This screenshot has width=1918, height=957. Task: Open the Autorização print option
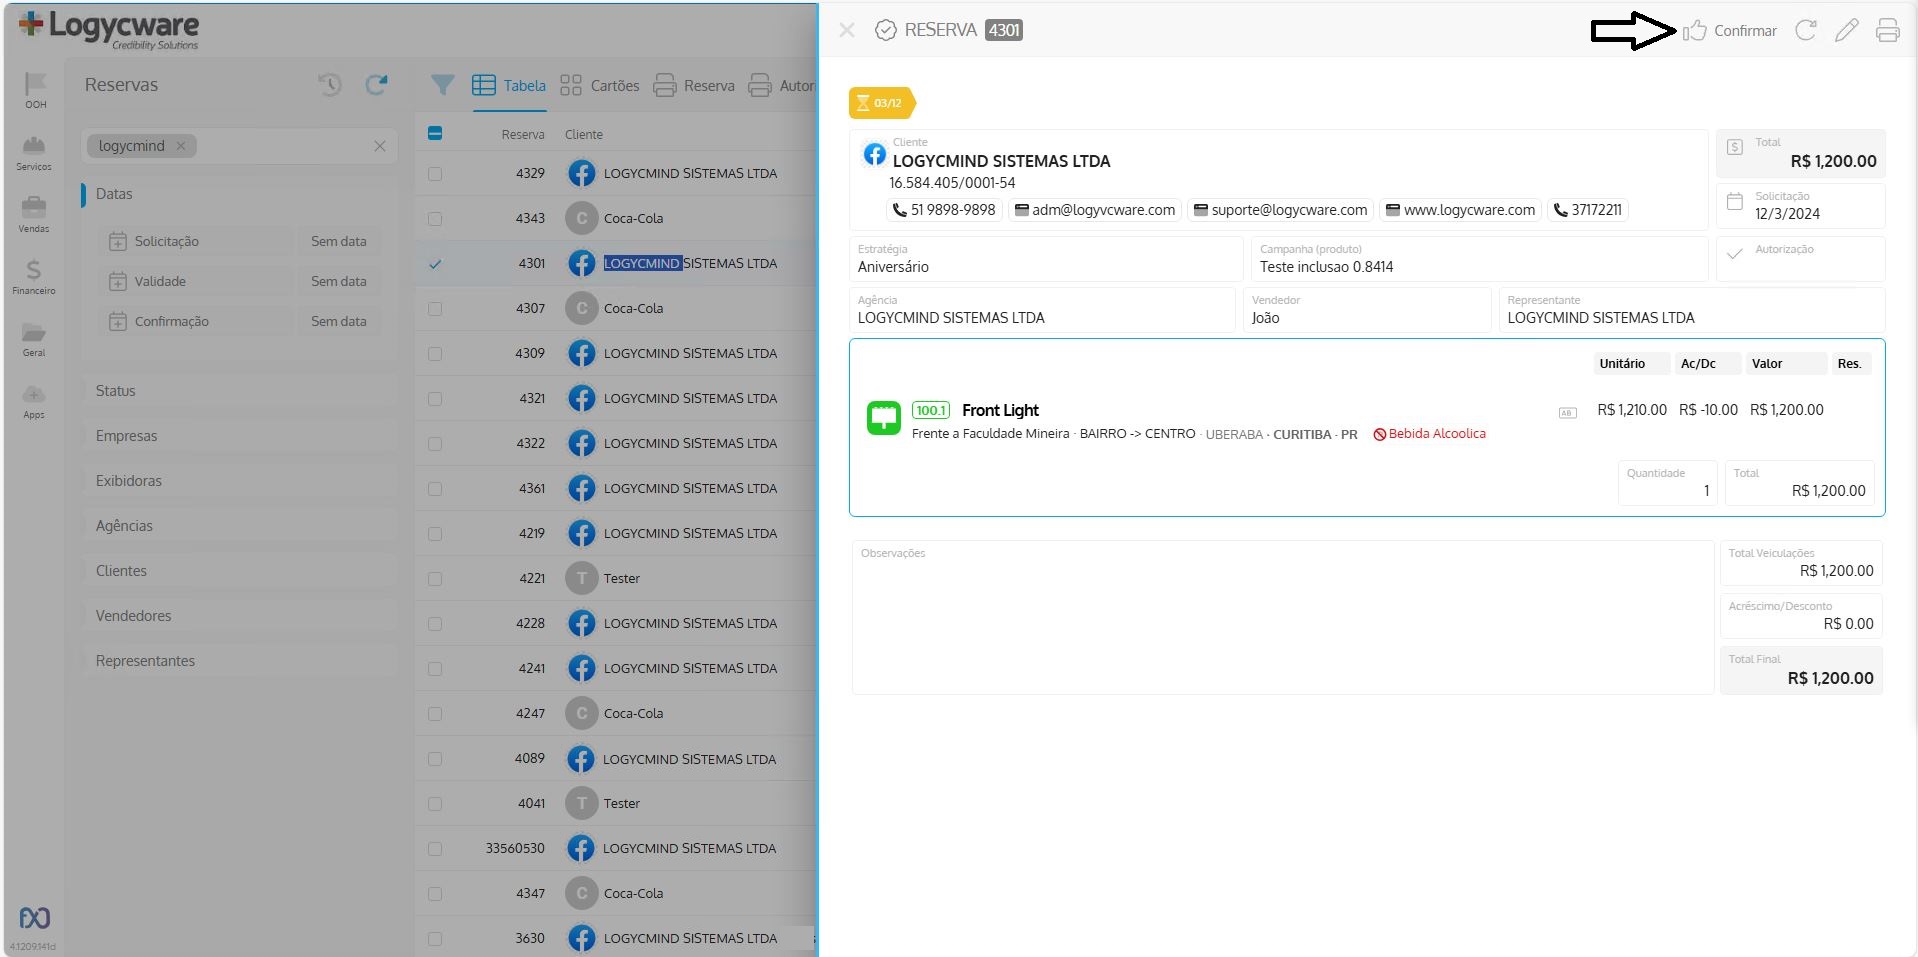pos(781,86)
